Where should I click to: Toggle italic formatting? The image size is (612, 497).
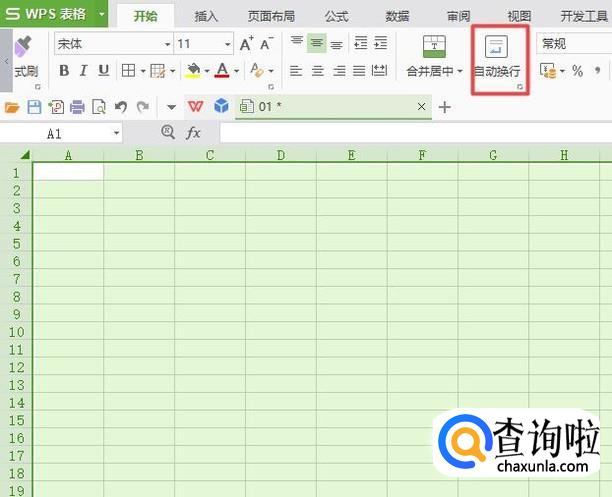tap(83, 71)
